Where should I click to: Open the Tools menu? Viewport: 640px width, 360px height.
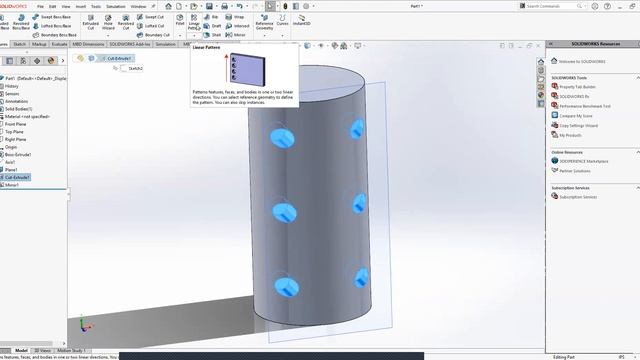point(96,7)
